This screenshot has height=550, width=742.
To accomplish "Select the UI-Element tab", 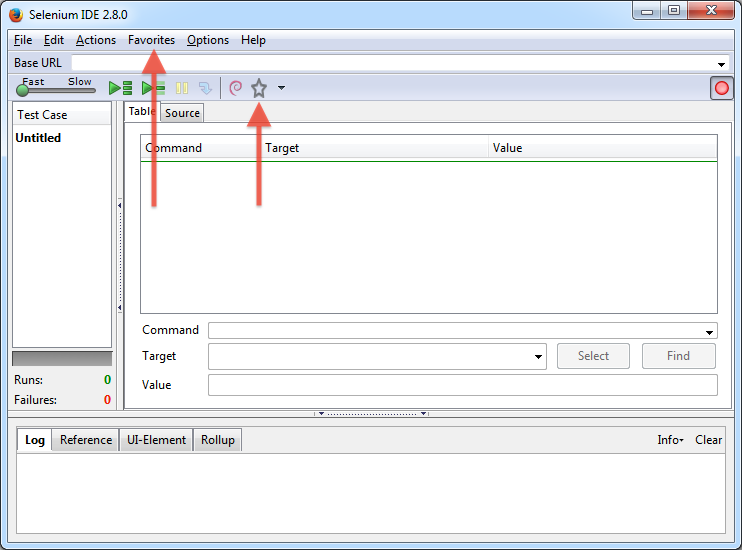I will tap(156, 440).
